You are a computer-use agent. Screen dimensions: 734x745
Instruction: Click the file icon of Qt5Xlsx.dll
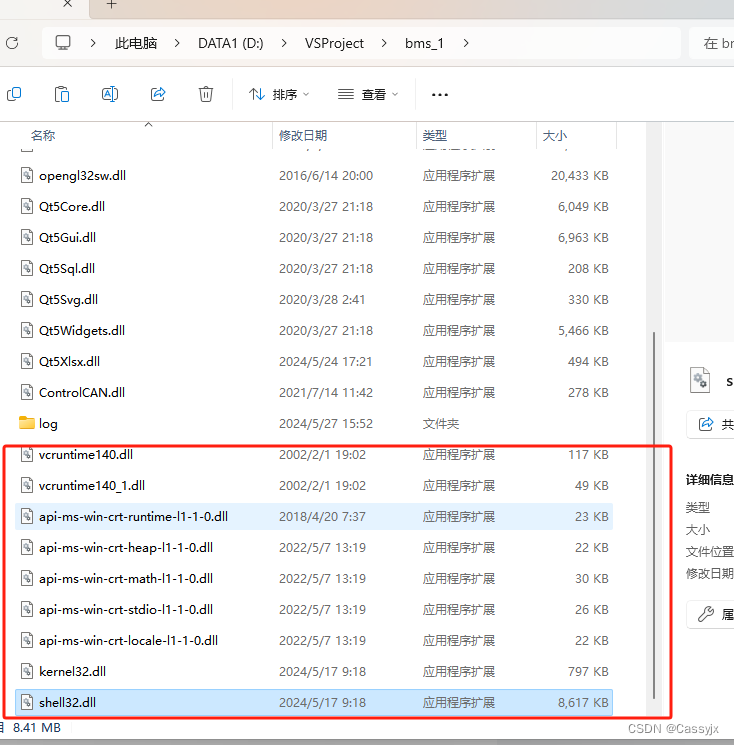point(27,362)
